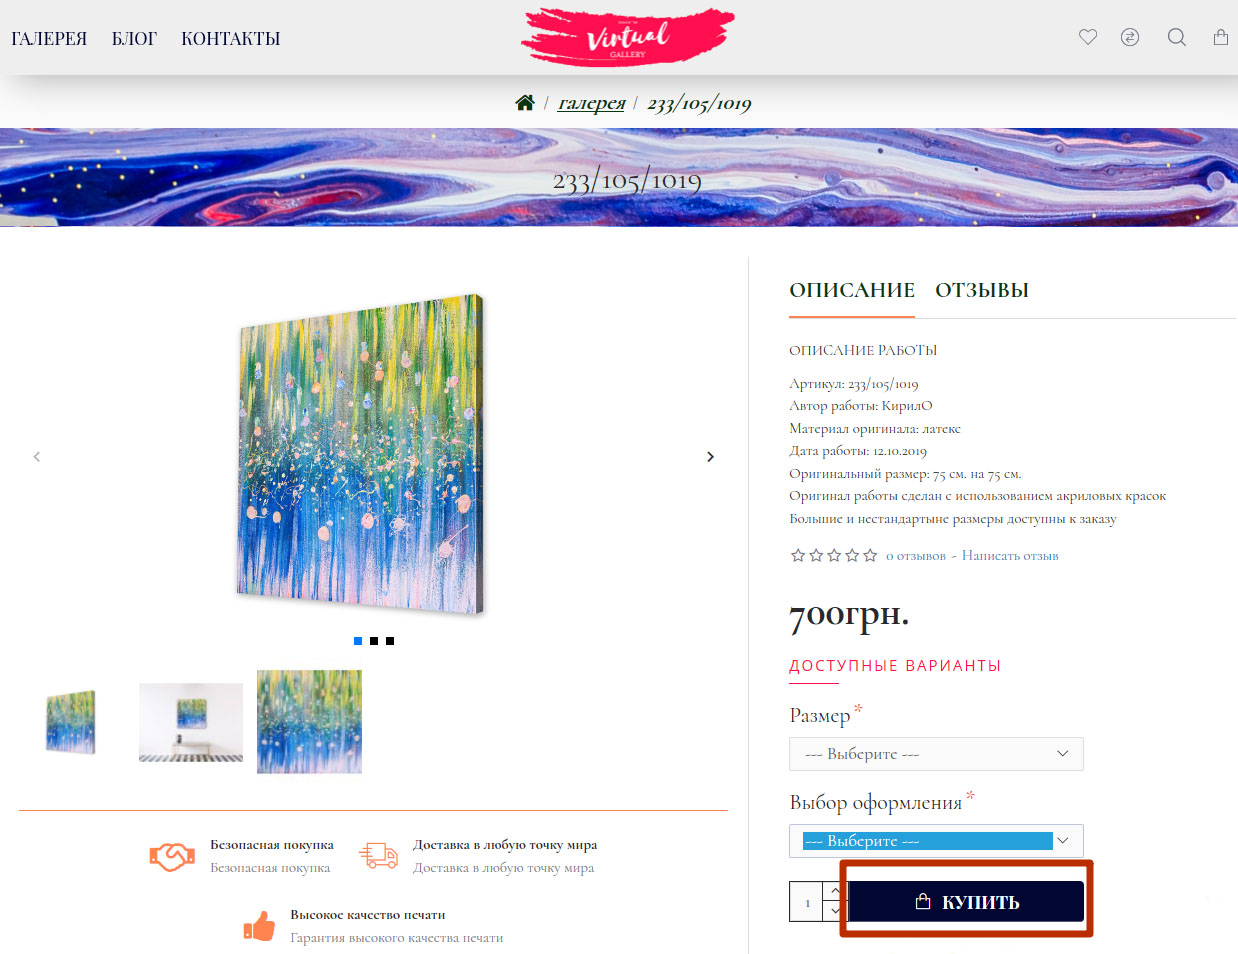The height and width of the screenshot is (954, 1238).
Task: Select the first blue carousel dot
Action: tap(358, 641)
